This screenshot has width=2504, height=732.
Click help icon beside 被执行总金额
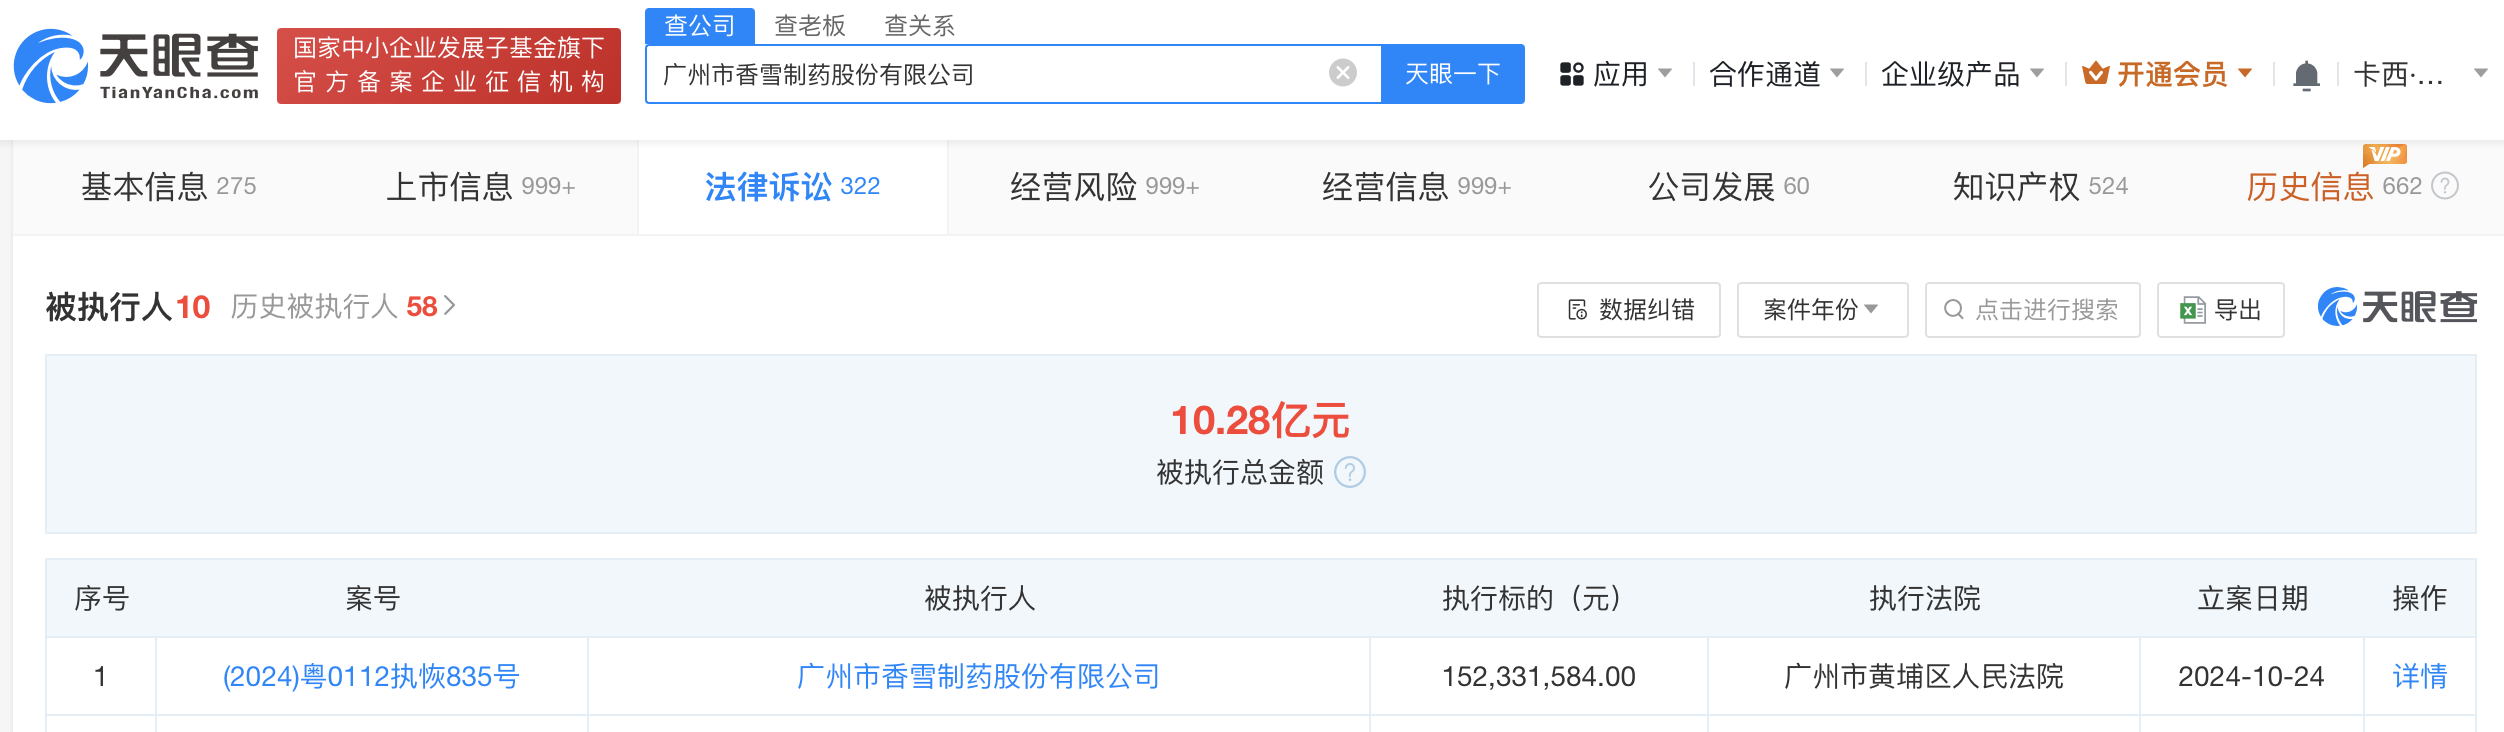(x=1350, y=472)
